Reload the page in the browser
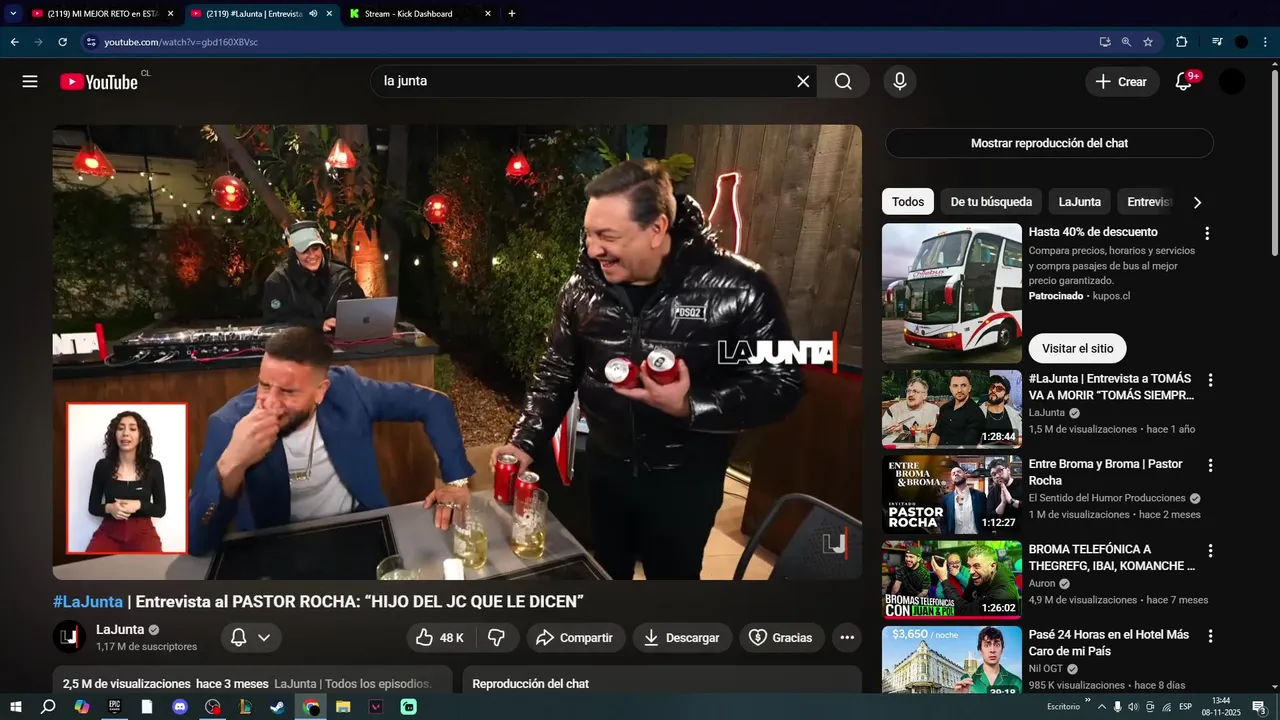 click(63, 42)
